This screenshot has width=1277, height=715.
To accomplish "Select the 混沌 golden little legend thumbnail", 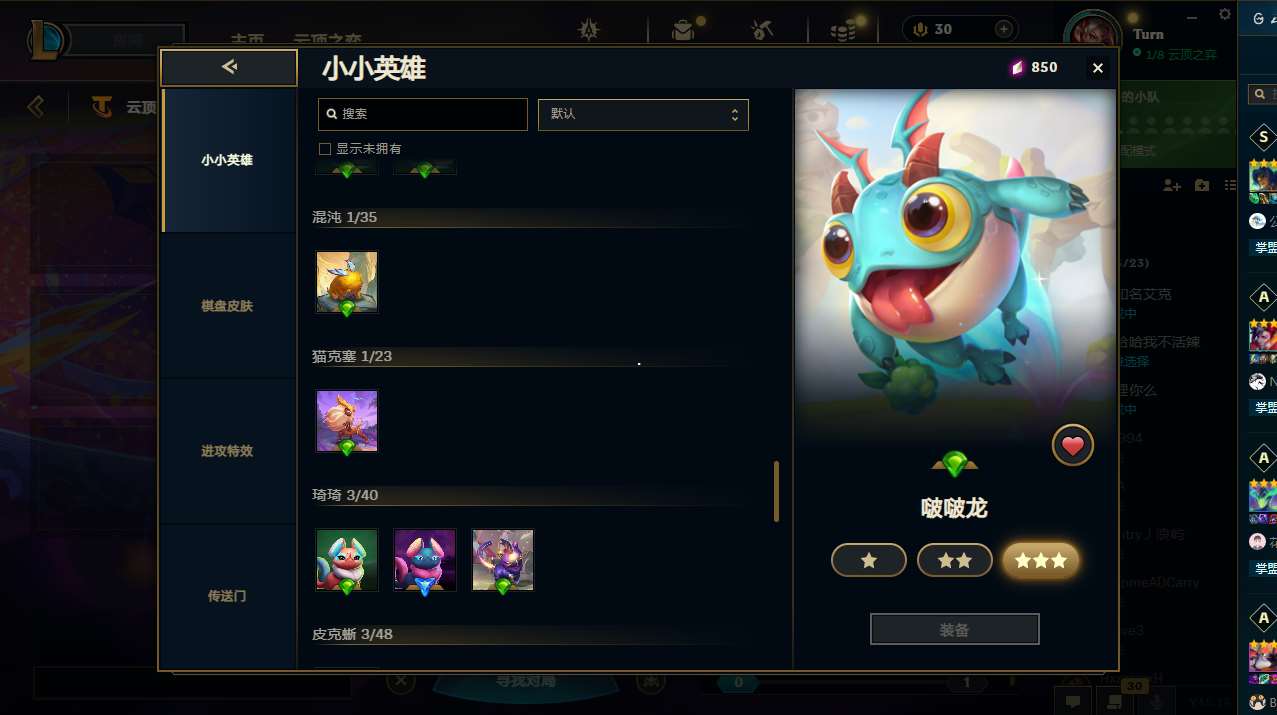I will tap(347, 282).
